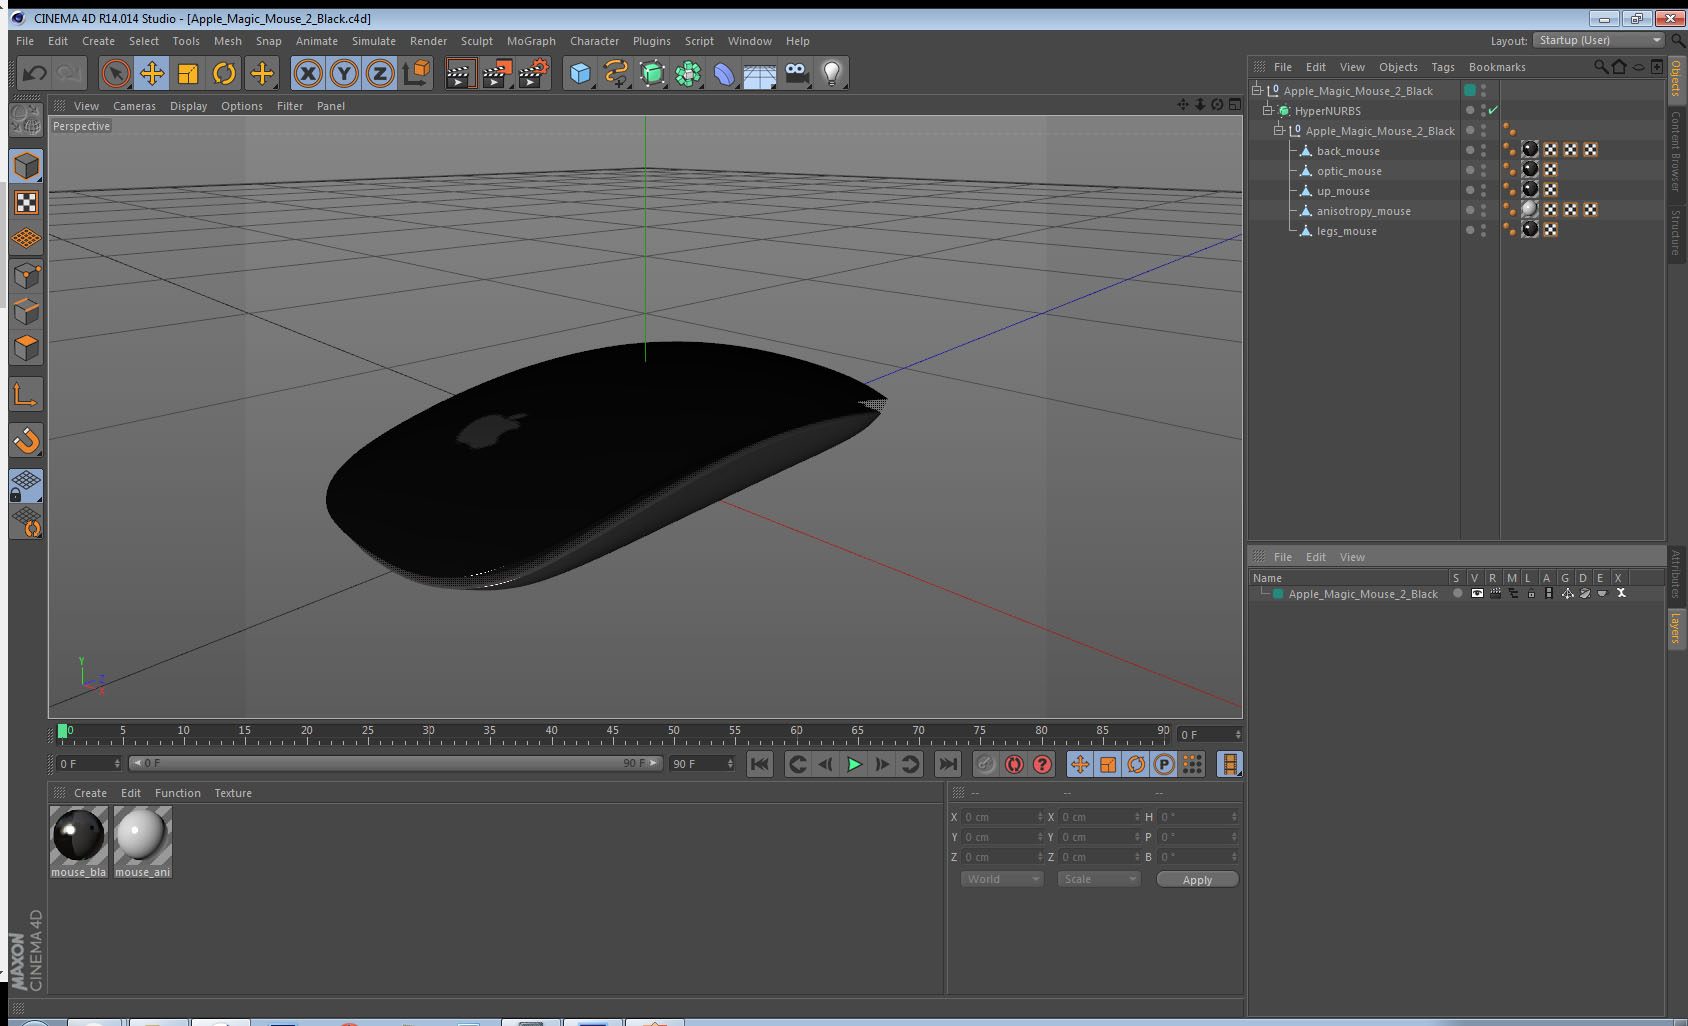Open the Mesh menu

pyautogui.click(x=228, y=41)
